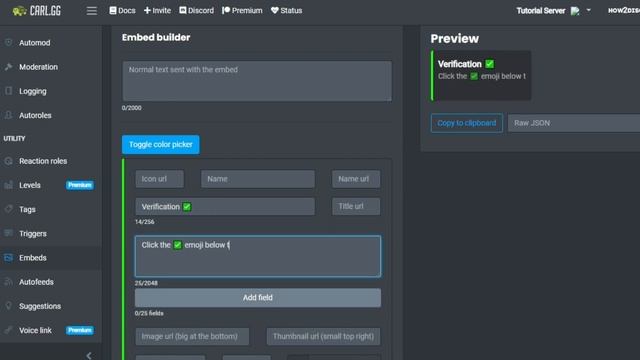This screenshot has height=360, width=640.
Task: Focus the normal text embed textarea
Action: point(257,81)
